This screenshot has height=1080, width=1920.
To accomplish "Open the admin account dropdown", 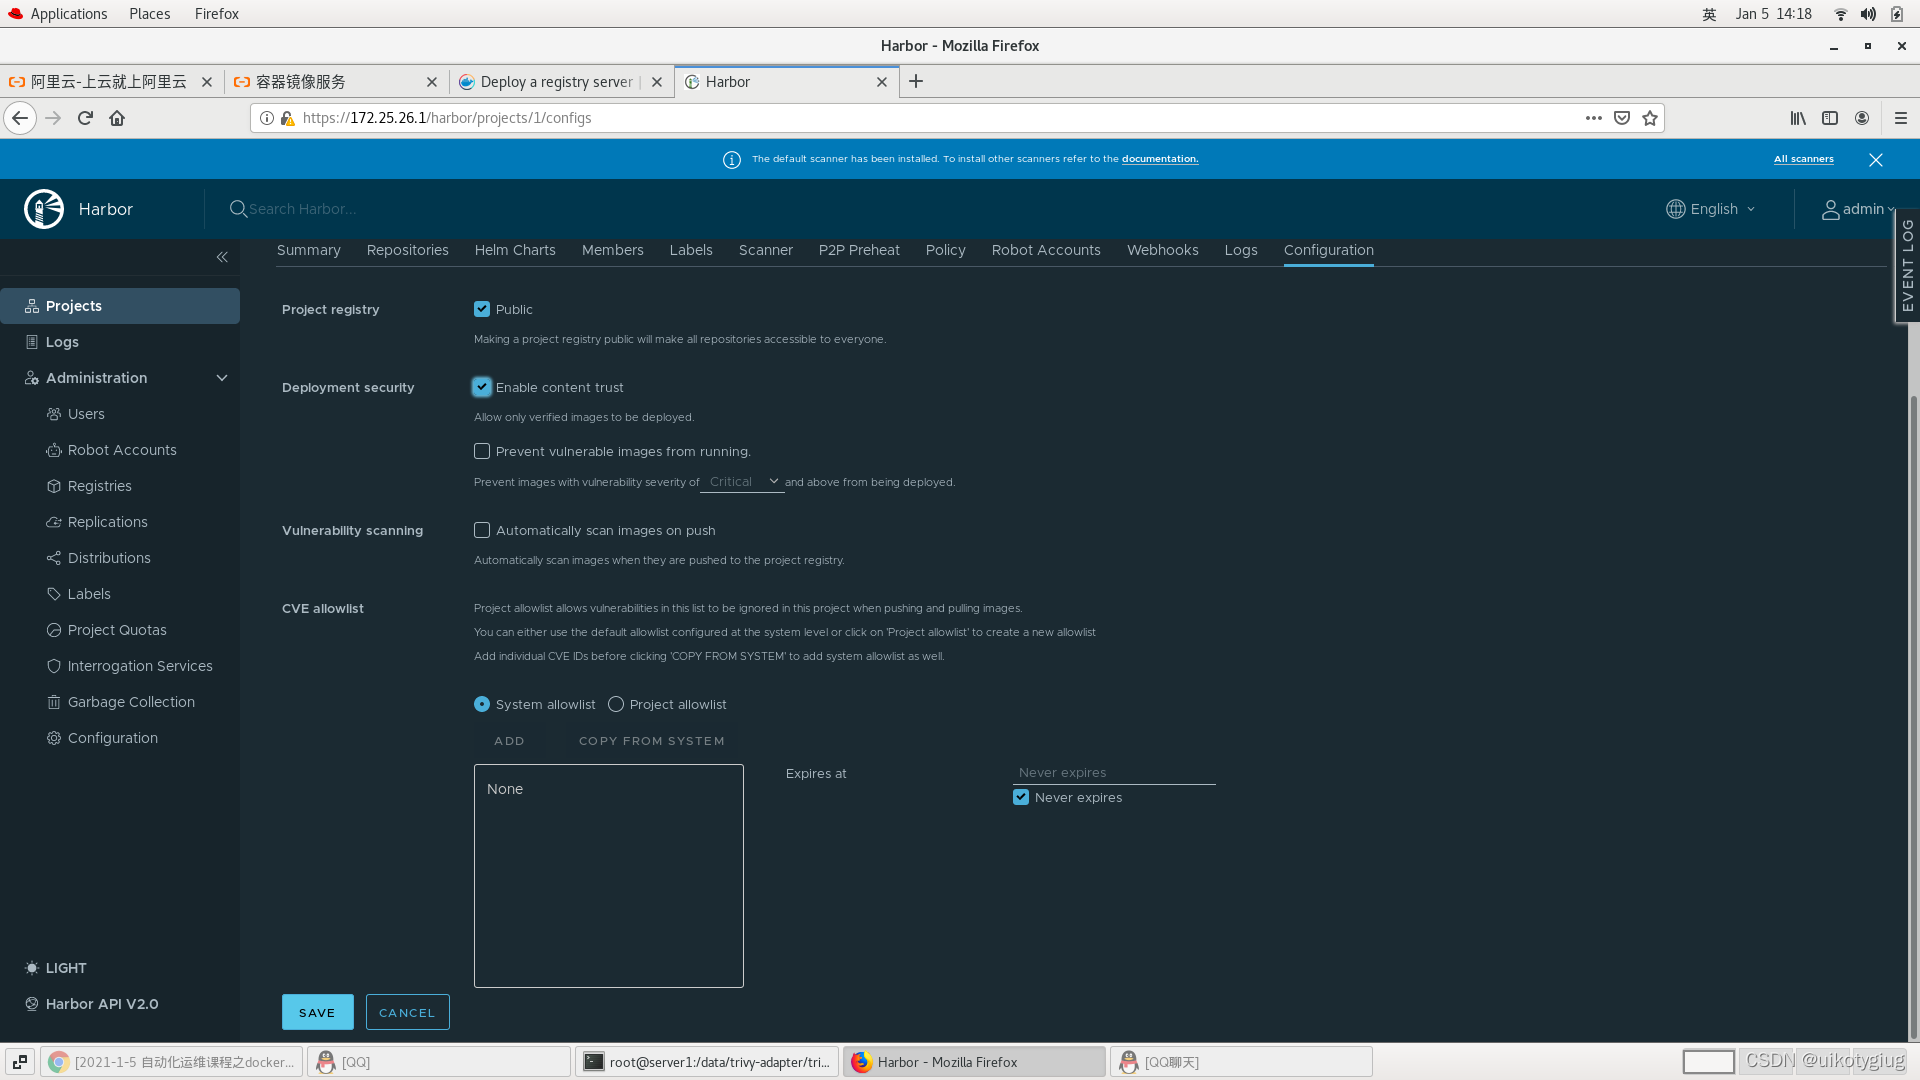I will tap(1859, 209).
